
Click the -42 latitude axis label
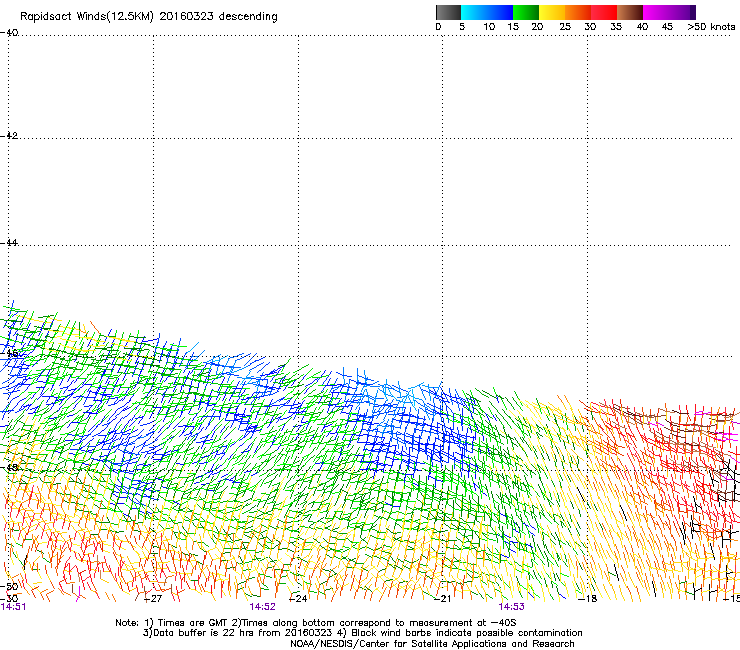pyautogui.click(x=9, y=135)
